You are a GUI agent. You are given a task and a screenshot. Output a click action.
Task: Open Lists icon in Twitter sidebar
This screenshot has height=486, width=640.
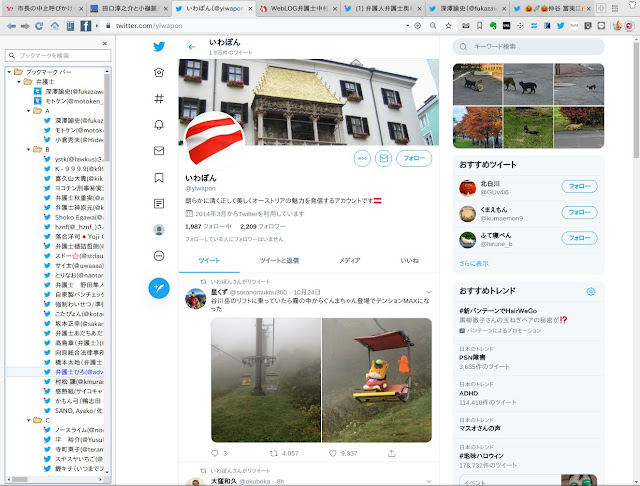[159, 203]
